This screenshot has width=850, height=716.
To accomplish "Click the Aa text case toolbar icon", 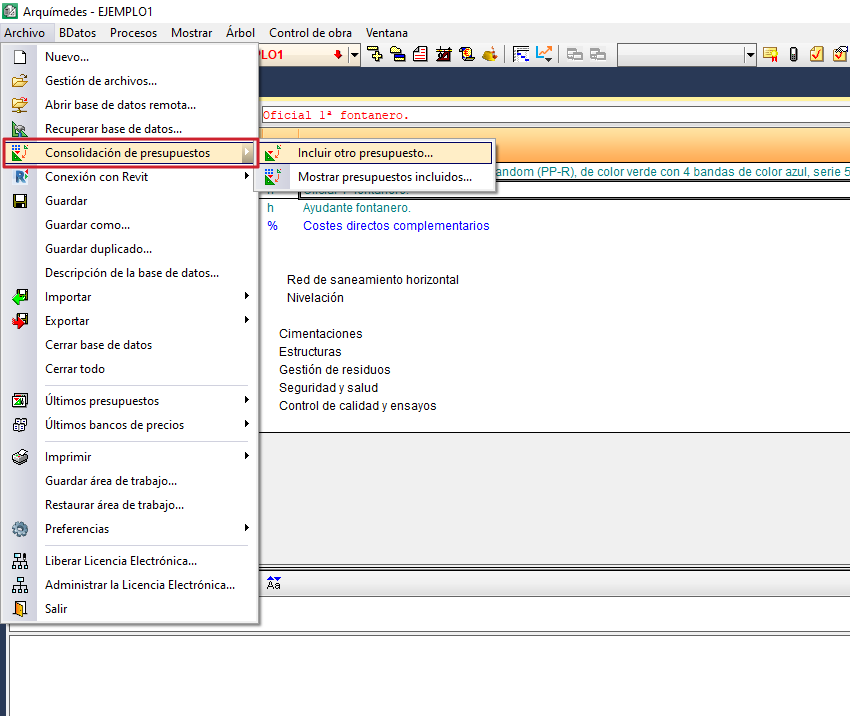I will pos(274,584).
